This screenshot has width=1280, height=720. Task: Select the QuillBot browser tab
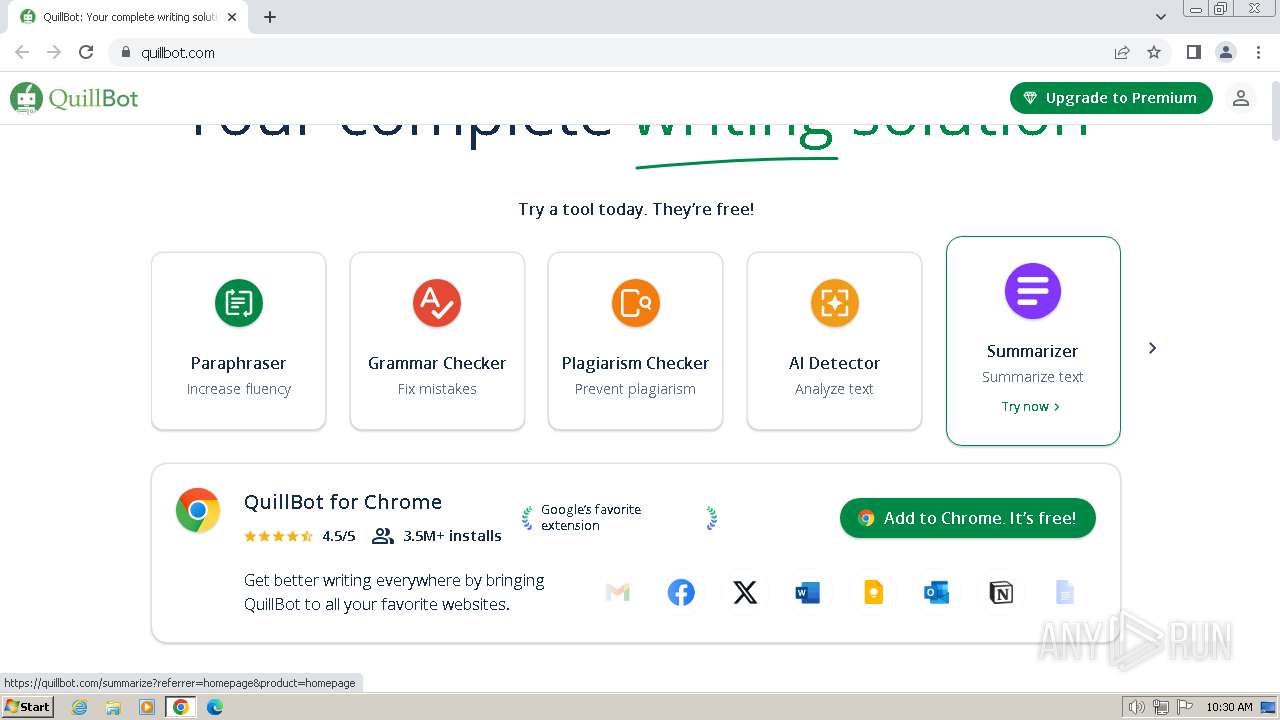(x=128, y=17)
